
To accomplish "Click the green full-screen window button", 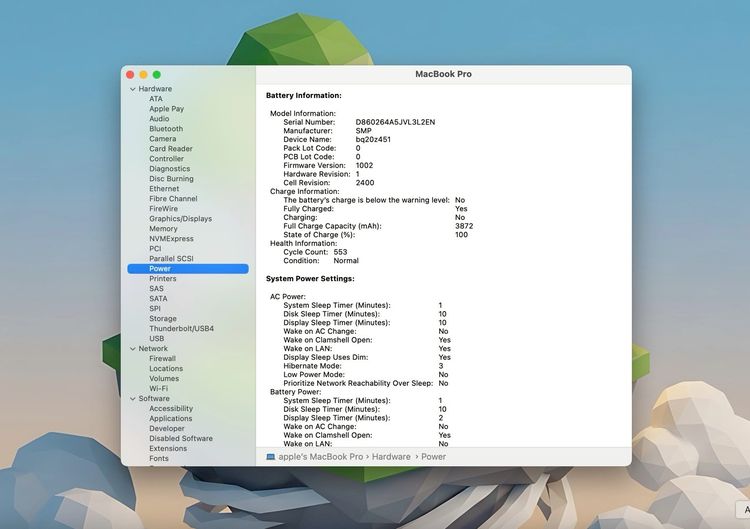I will [157, 75].
